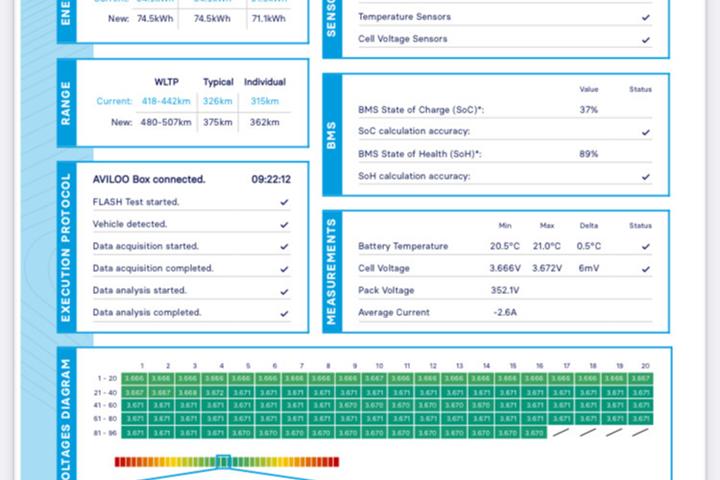Click the current typical range "326km"
This screenshot has width=720, height=480.
(x=218, y=101)
